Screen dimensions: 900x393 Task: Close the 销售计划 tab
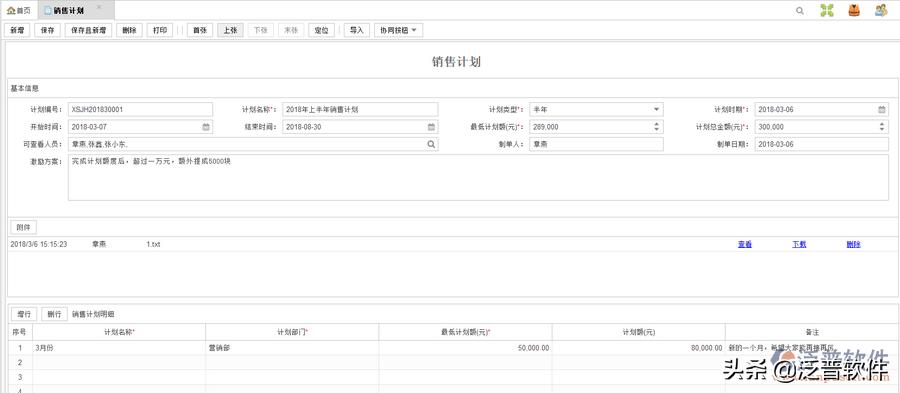point(99,7)
